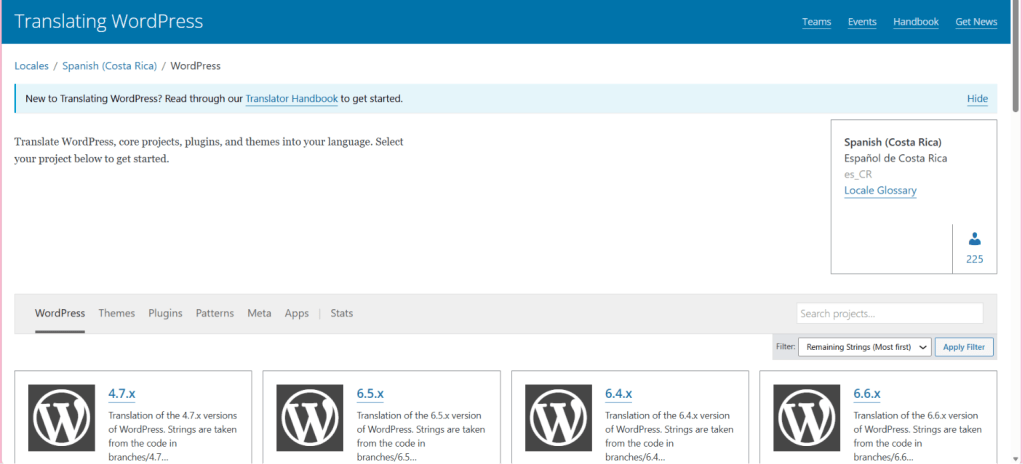Click the page vertical scrollbar
The width and height of the screenshot is (1023, 464).
pos(1016,57)
